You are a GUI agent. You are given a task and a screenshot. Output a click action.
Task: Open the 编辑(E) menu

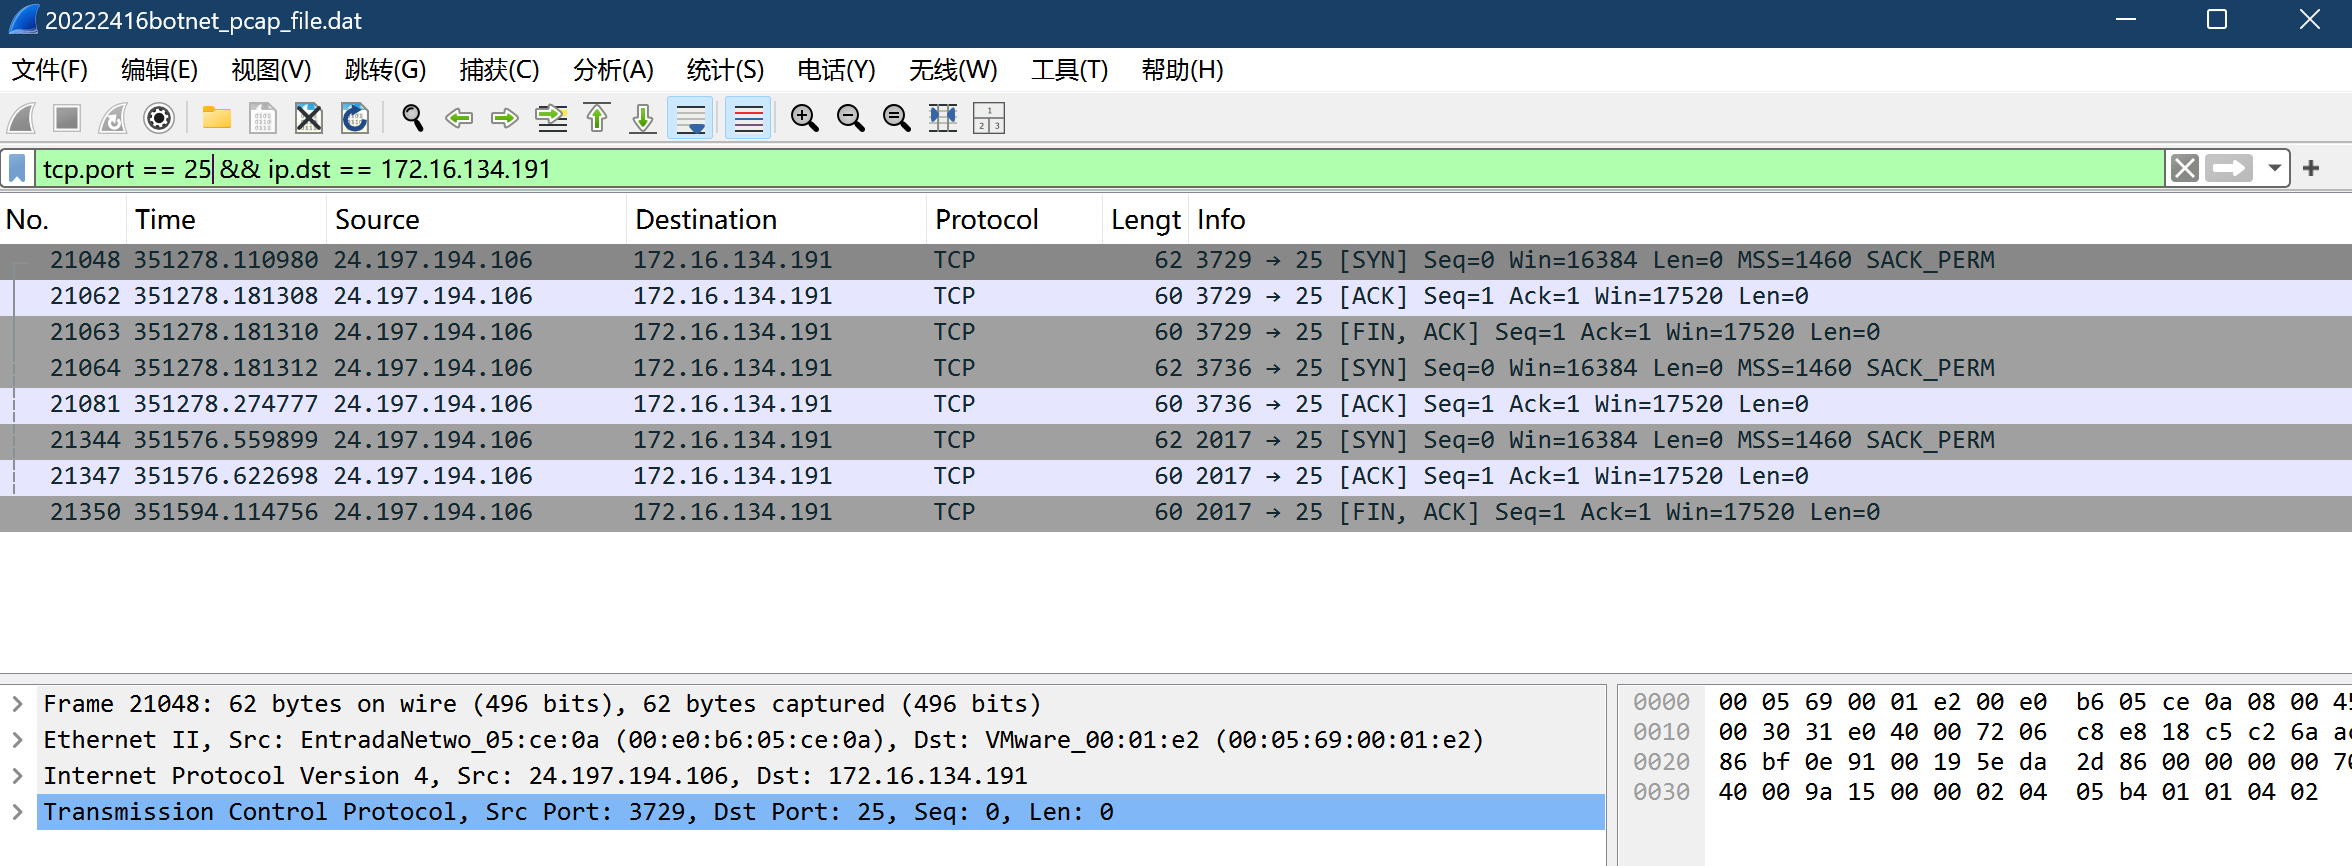[x=159, y=70]
